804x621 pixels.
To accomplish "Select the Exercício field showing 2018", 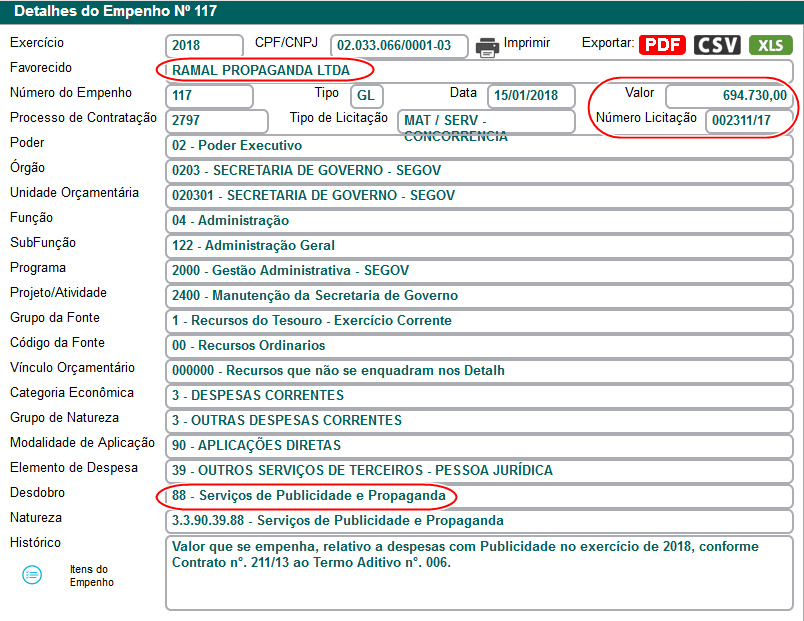I will (204, 45).
